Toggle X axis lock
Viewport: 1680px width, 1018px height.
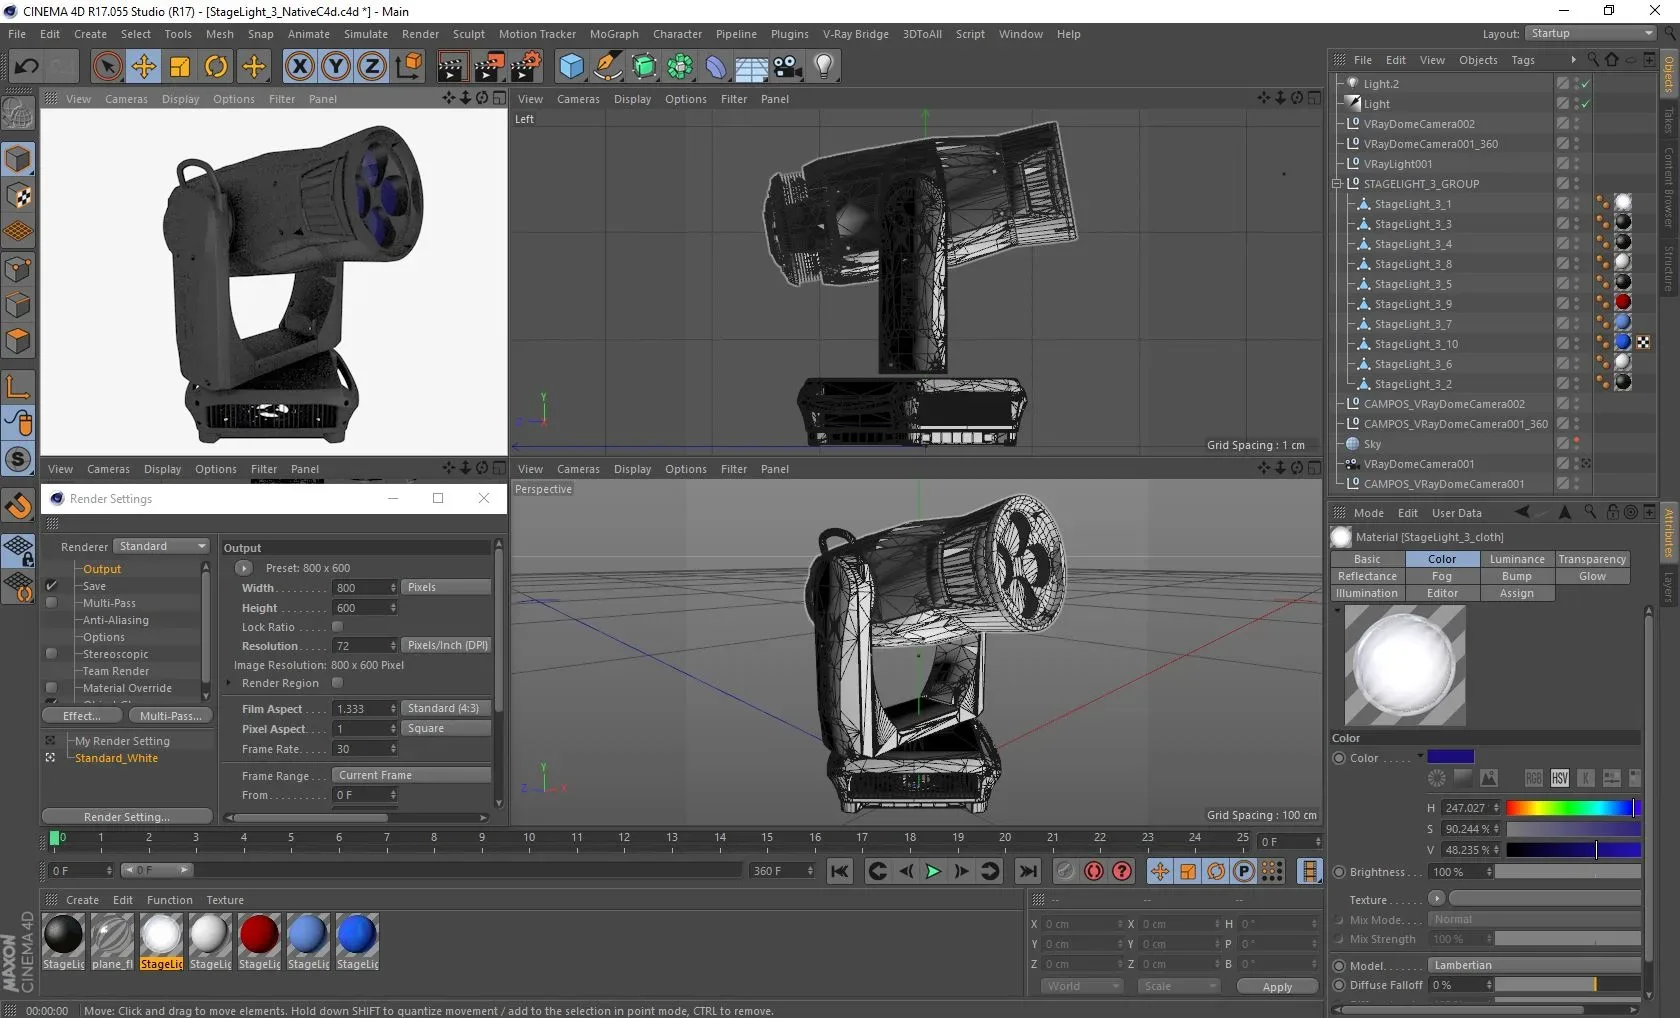pyautogui.click(x=299, y=67)
